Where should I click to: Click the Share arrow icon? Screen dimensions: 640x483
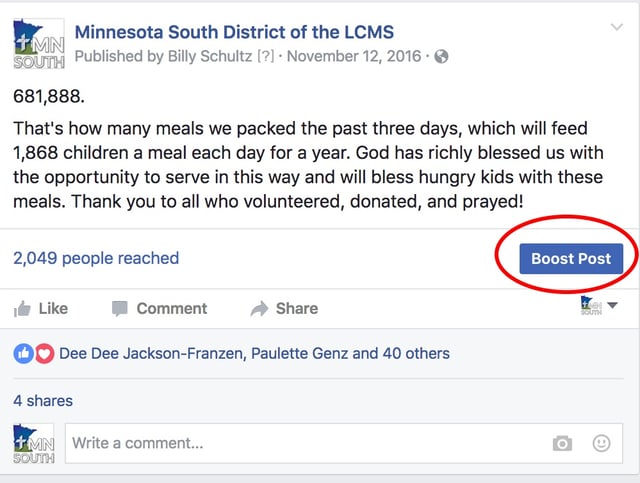(259, 309)
